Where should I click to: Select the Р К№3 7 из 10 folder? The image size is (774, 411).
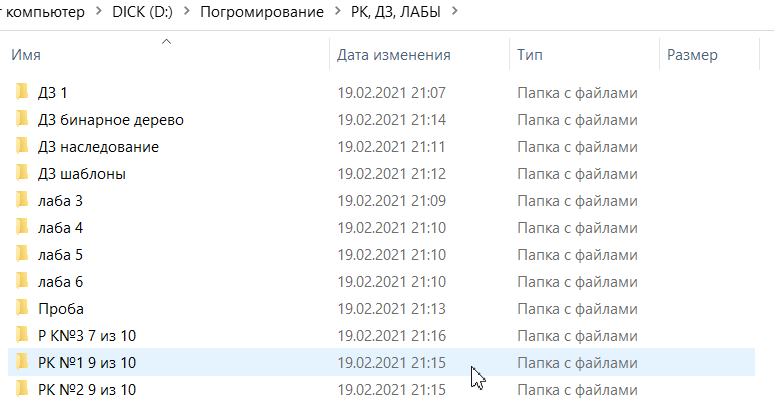[x=85, y=335]
